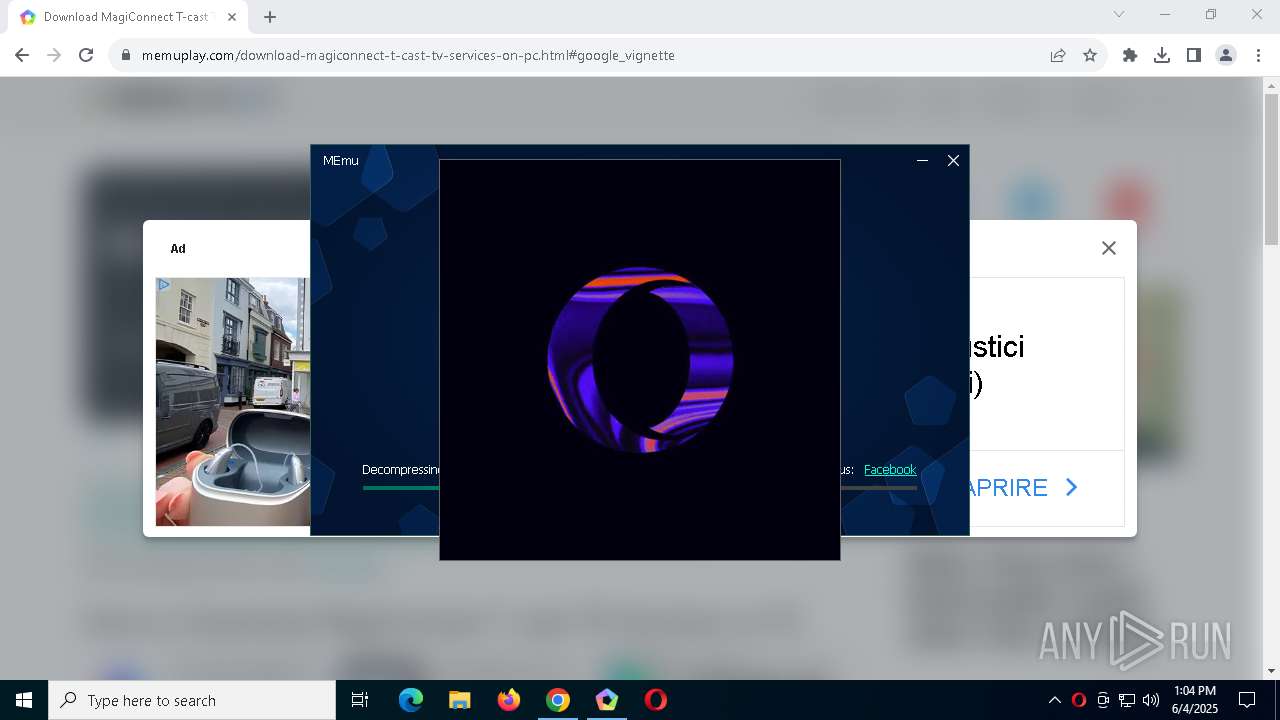Open network settings tray icon
Screen dimensions: 1280x720
coord(1127,700)
